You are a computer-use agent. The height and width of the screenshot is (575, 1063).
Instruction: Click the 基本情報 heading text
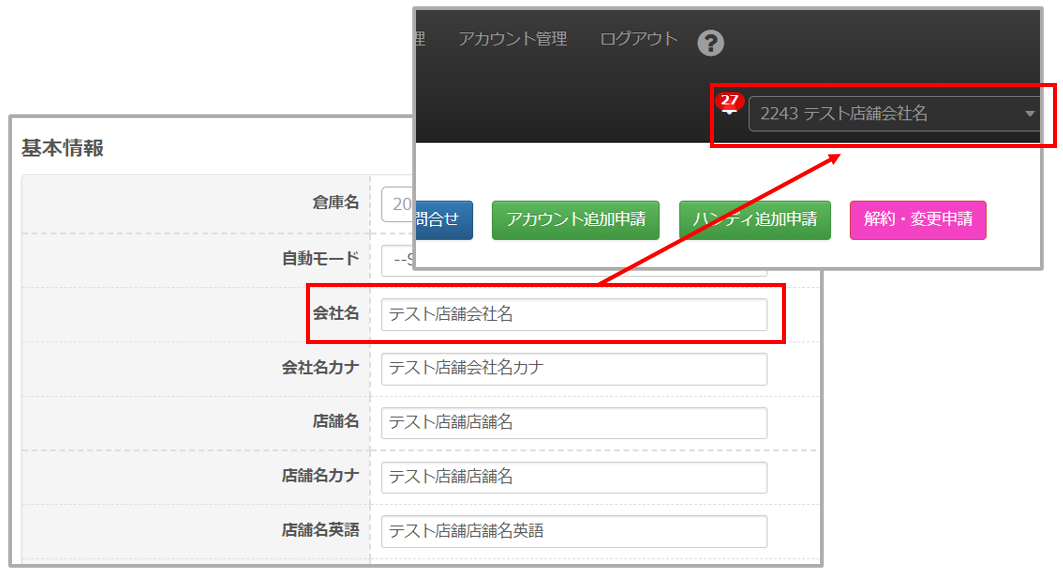(x=62, y=148)
